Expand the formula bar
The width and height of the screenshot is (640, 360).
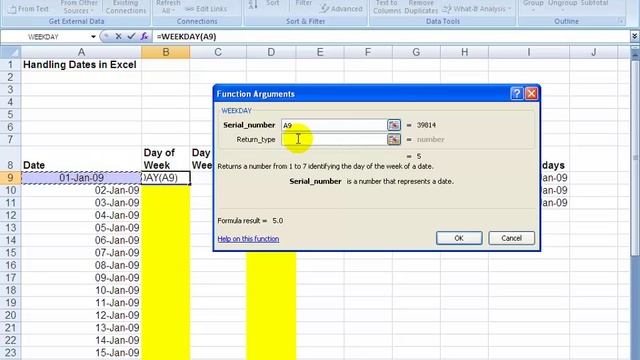[x=634, y=37]
